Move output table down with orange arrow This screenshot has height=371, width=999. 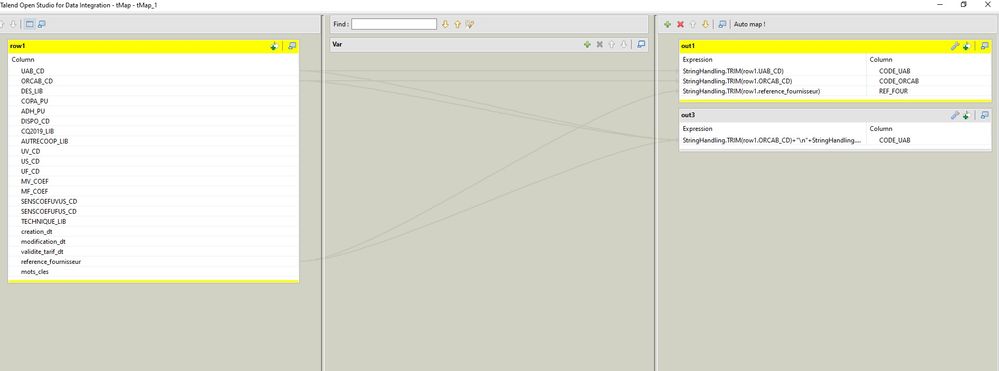point(705,24)
